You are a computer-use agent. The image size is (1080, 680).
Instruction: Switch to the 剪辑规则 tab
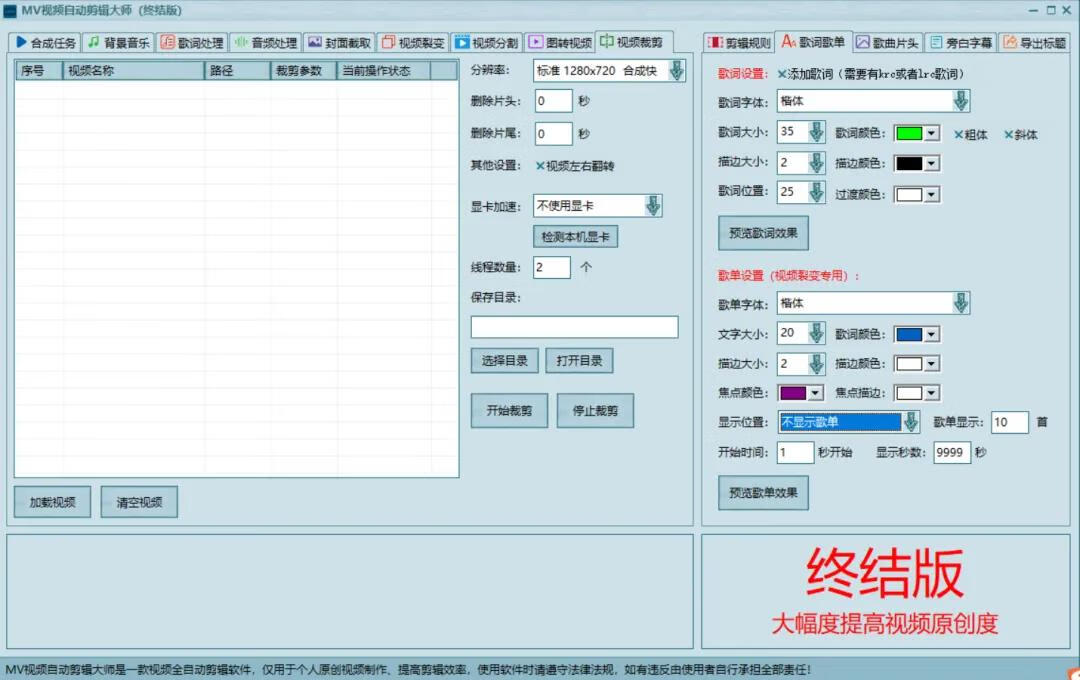739,42
